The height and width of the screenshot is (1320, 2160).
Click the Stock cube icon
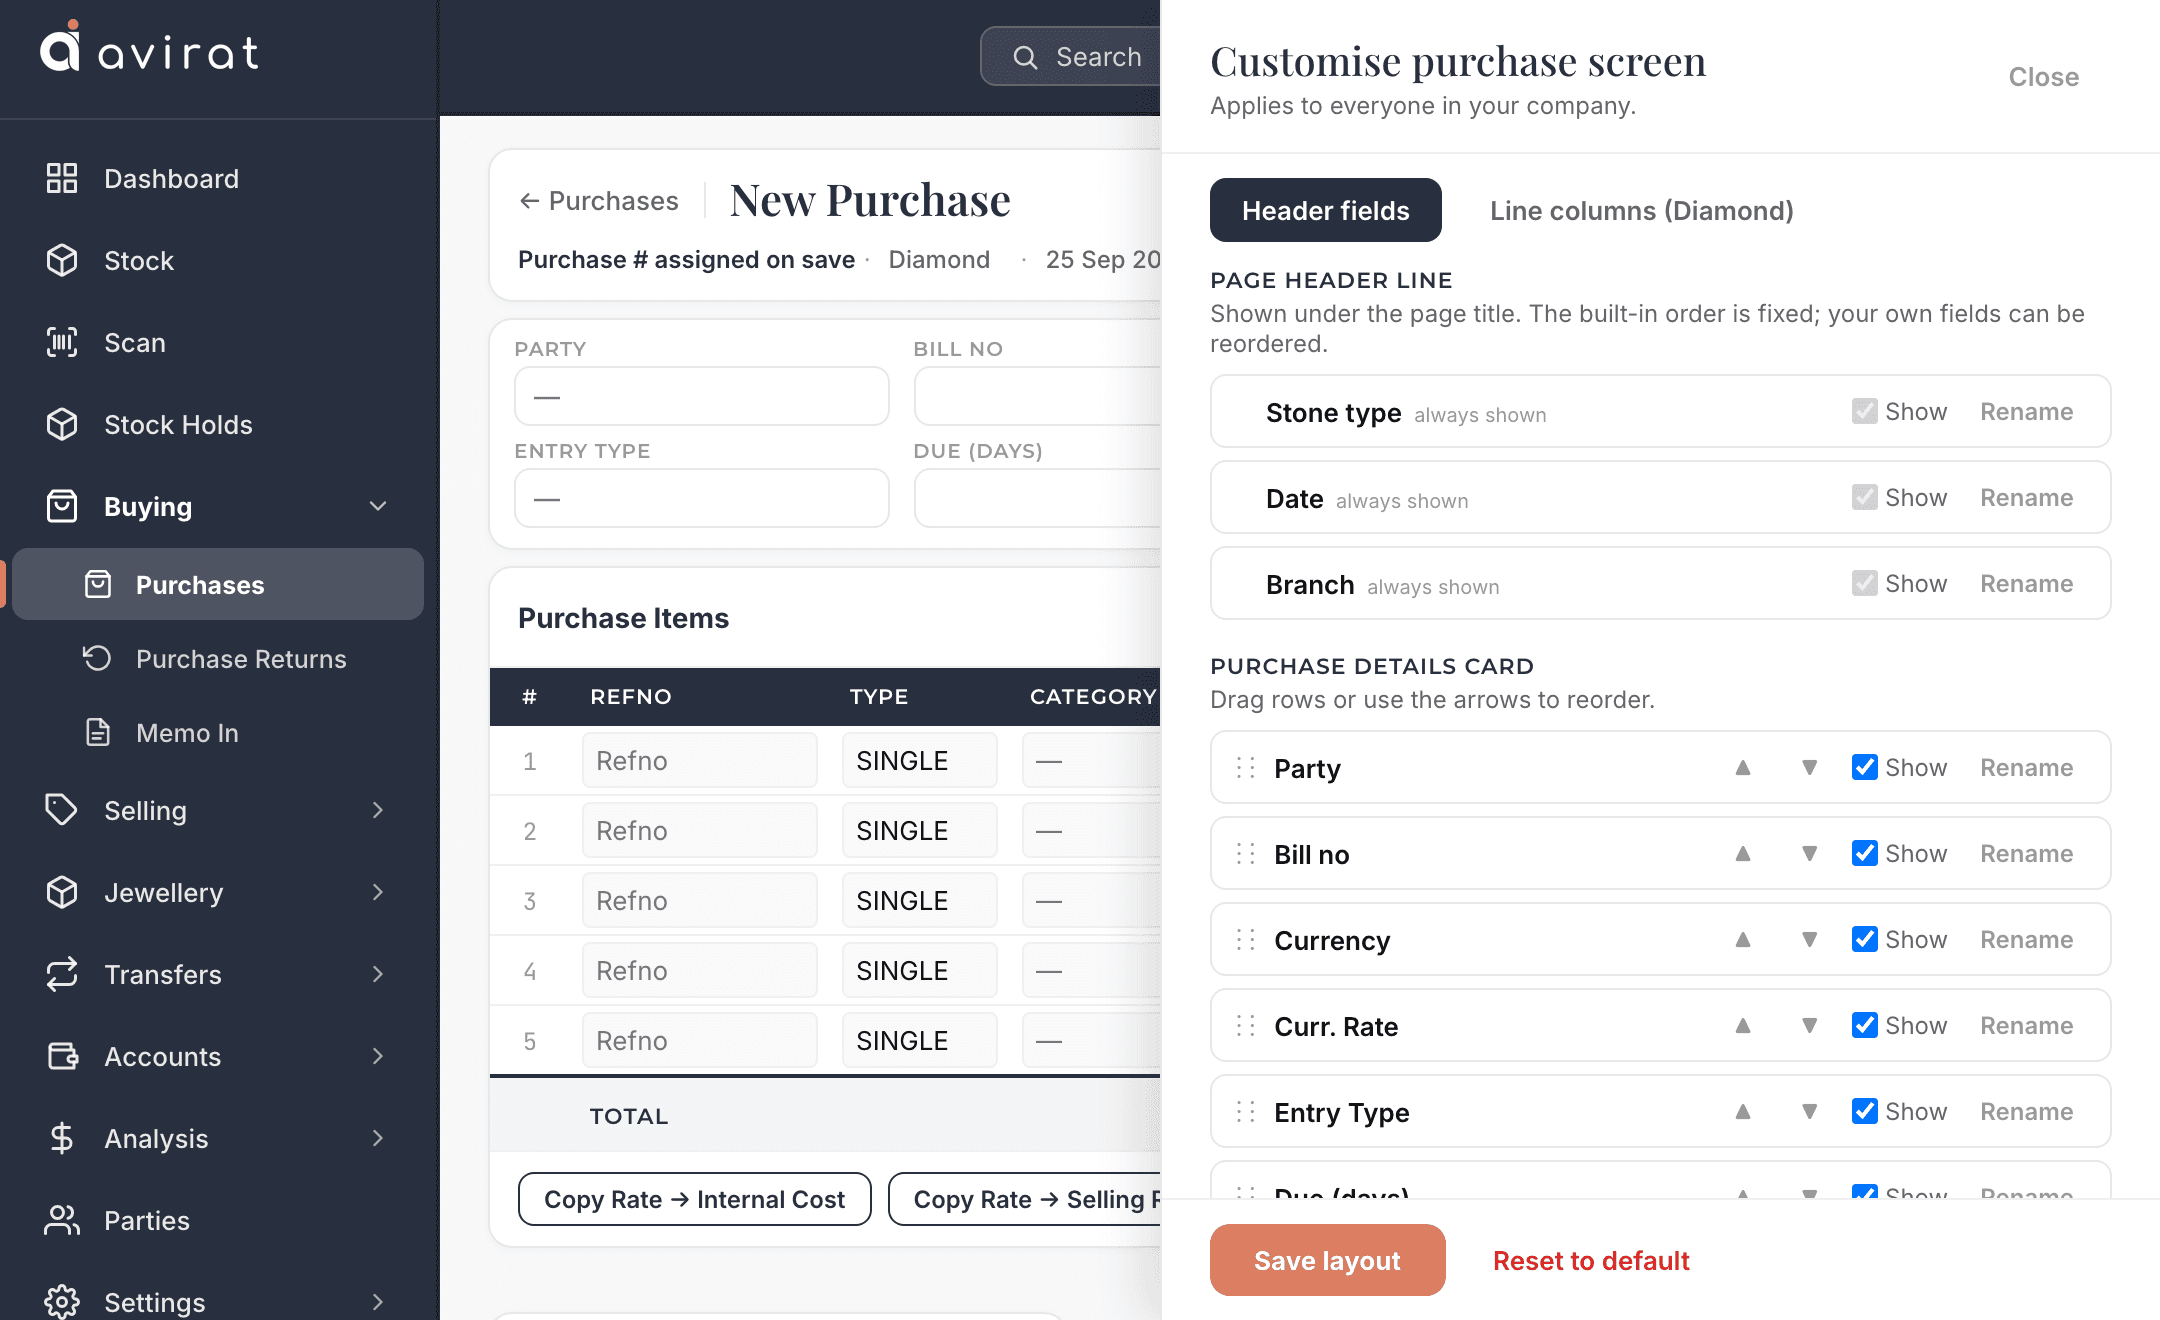[62, 261]
